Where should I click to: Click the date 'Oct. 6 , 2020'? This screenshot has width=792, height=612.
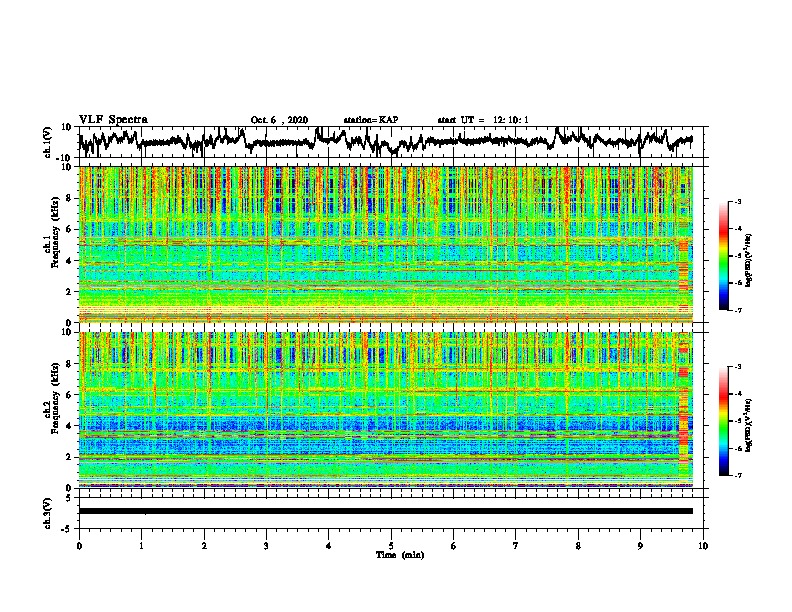tap(279, 120)
